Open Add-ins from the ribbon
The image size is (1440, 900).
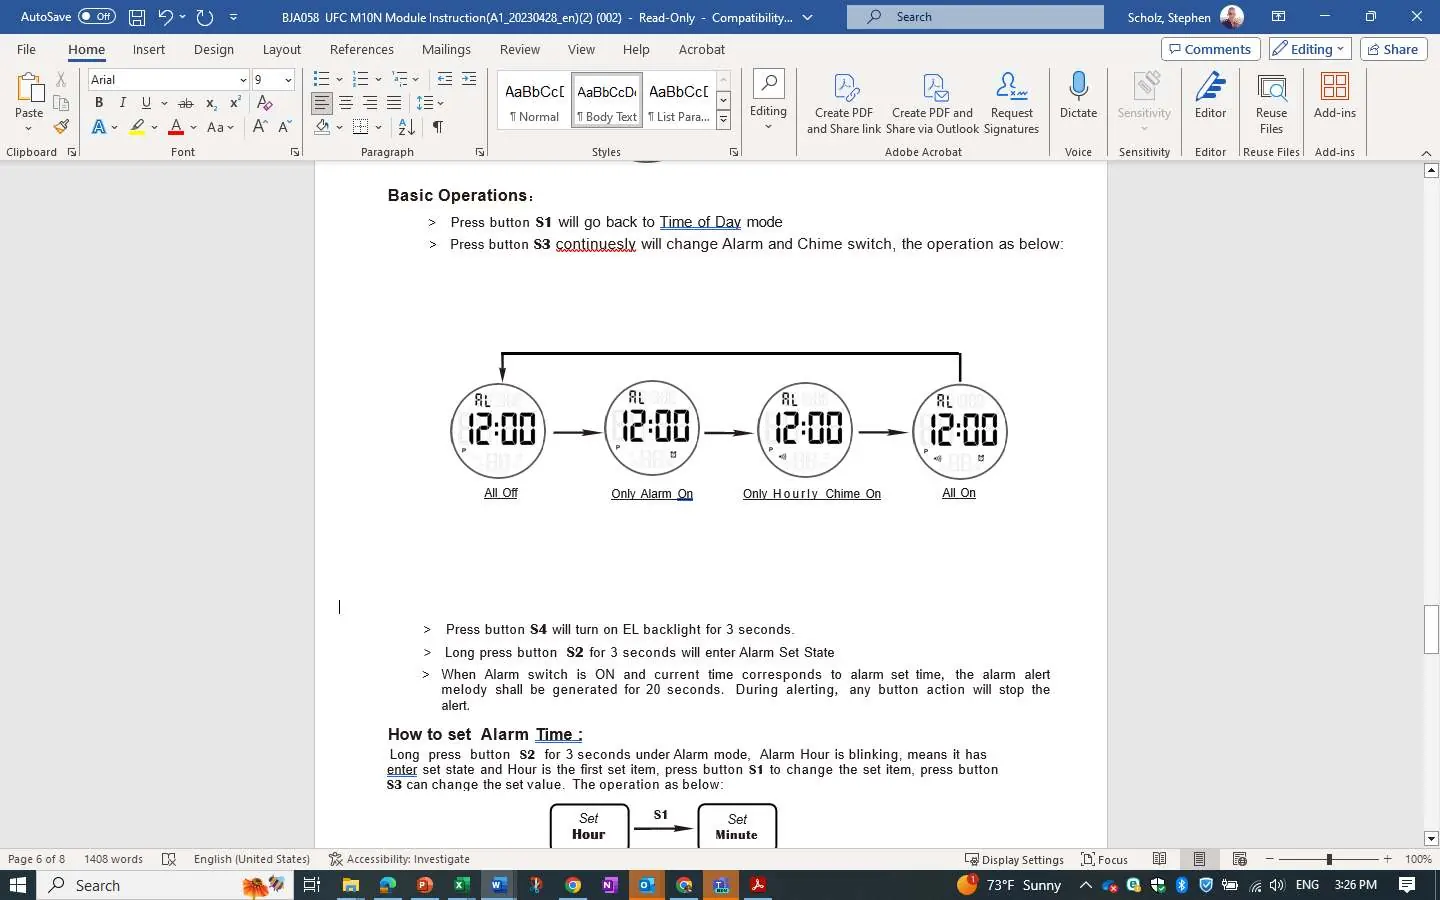coord(1335,96)
